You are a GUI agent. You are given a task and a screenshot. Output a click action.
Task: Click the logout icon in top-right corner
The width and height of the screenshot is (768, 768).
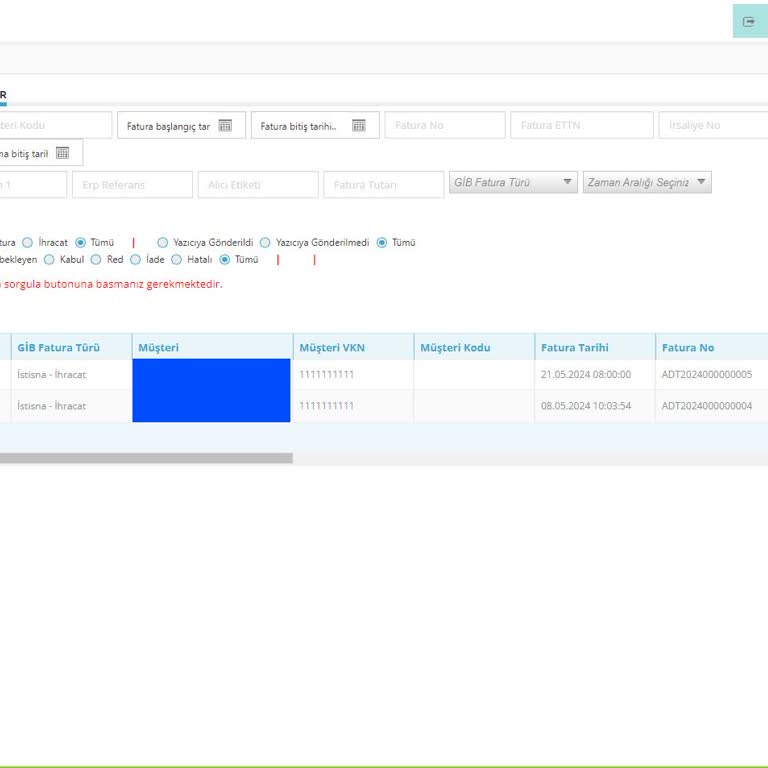tap(749, 21)
